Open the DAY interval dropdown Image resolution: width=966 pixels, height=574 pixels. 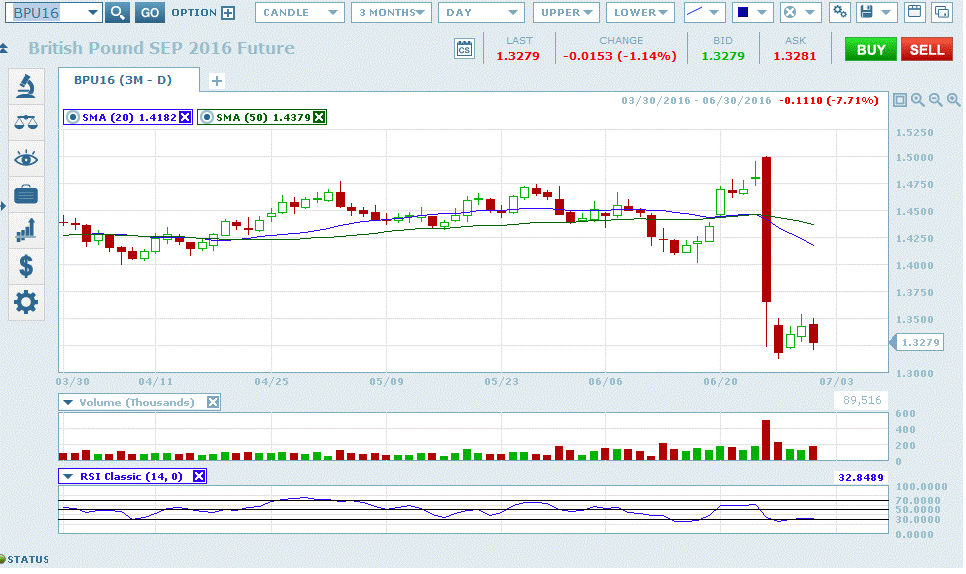pos(481,12)
